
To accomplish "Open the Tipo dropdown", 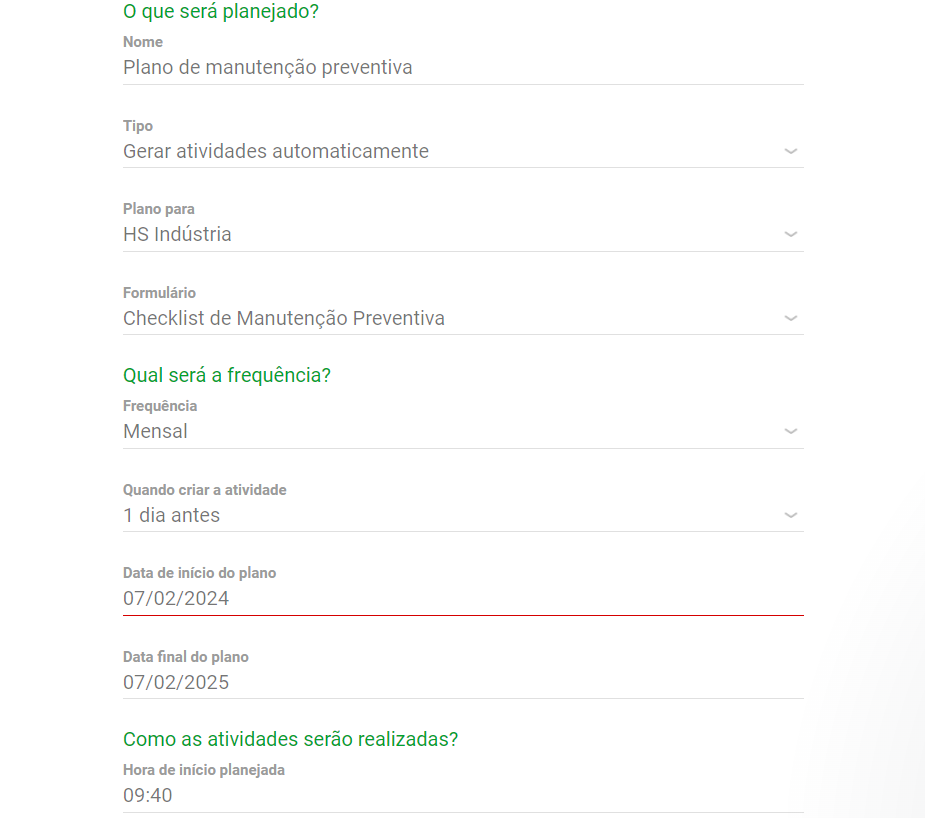I will click(x=790, y=151).
